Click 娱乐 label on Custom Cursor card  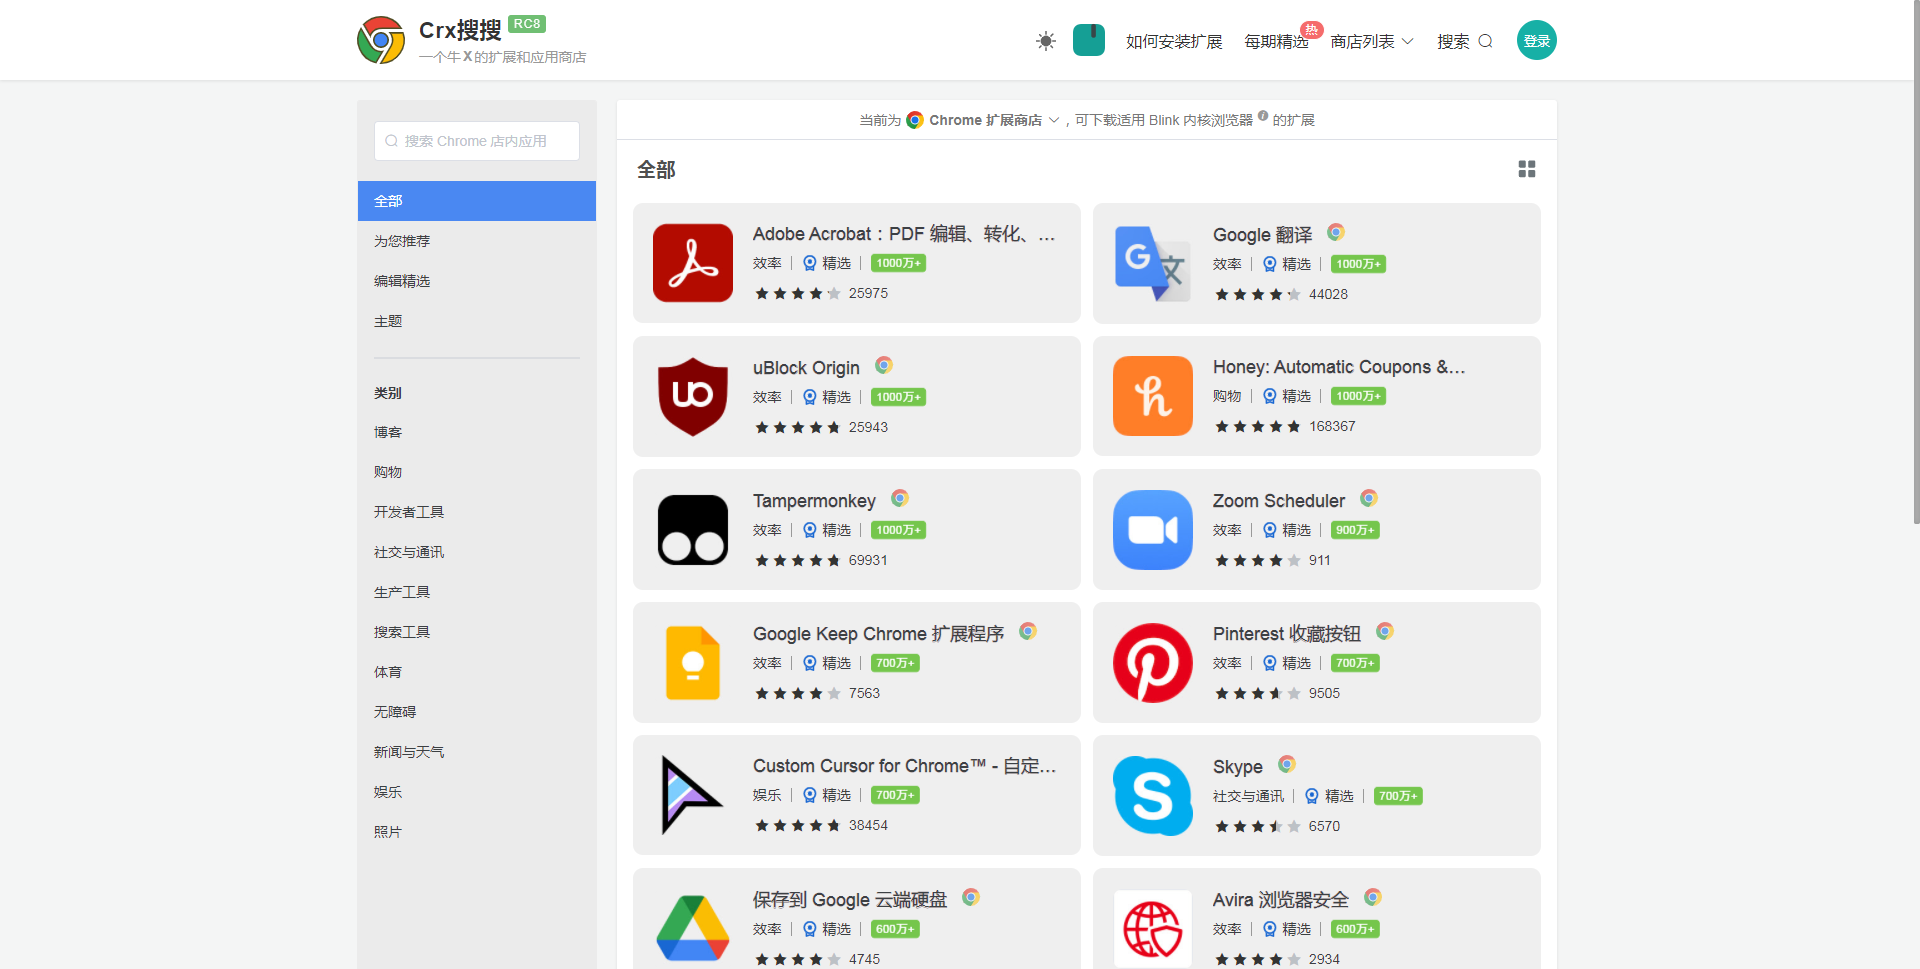point(767,795)
